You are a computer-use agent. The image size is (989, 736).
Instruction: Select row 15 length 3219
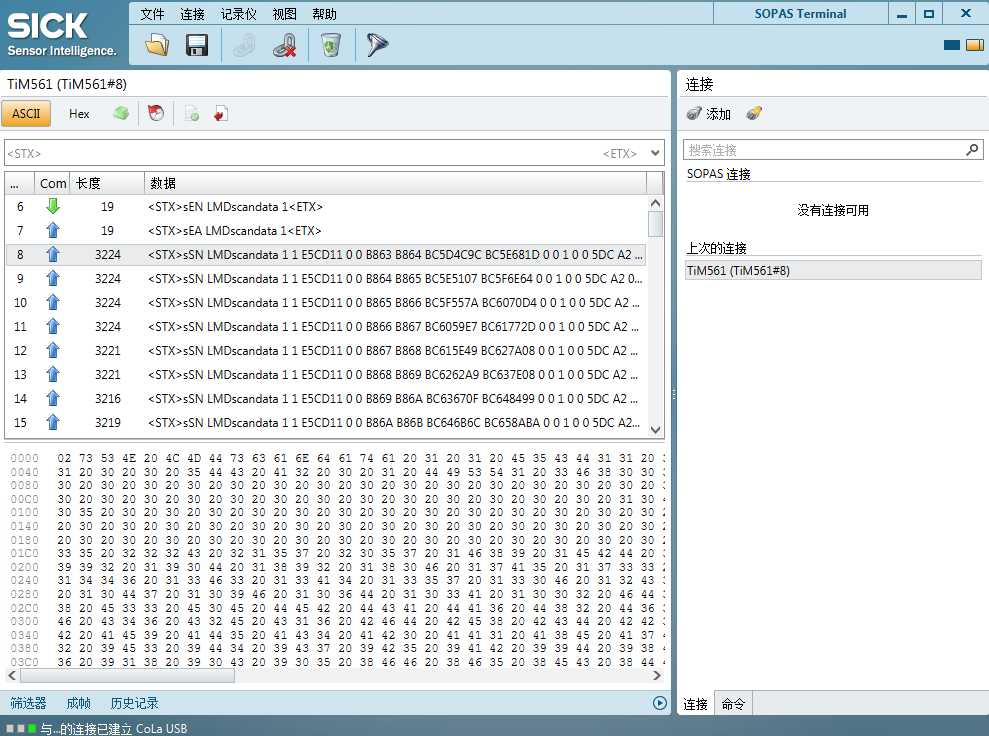click(326, 422)
